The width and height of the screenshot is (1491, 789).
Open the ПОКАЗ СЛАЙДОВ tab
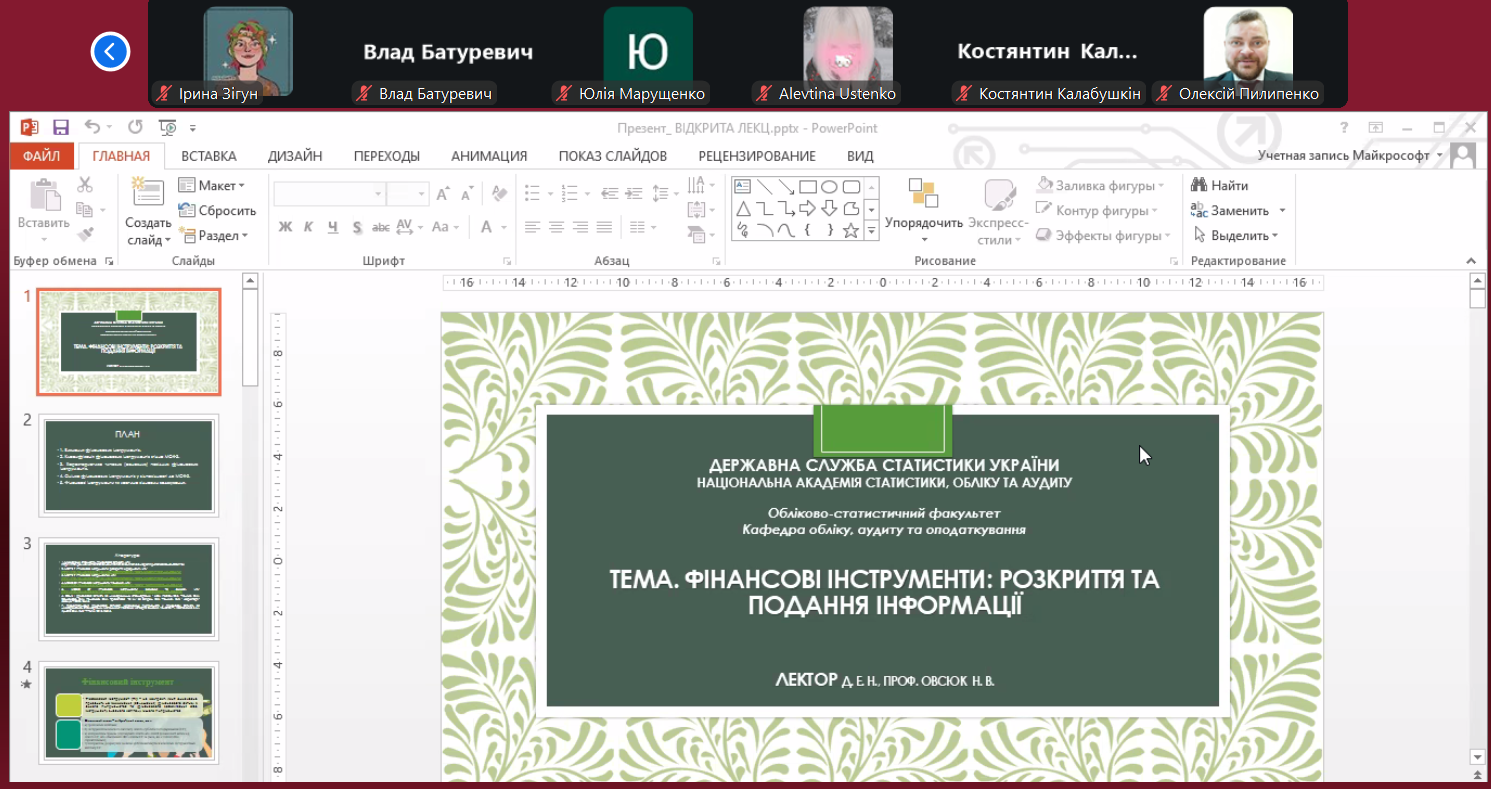point(612,156)
